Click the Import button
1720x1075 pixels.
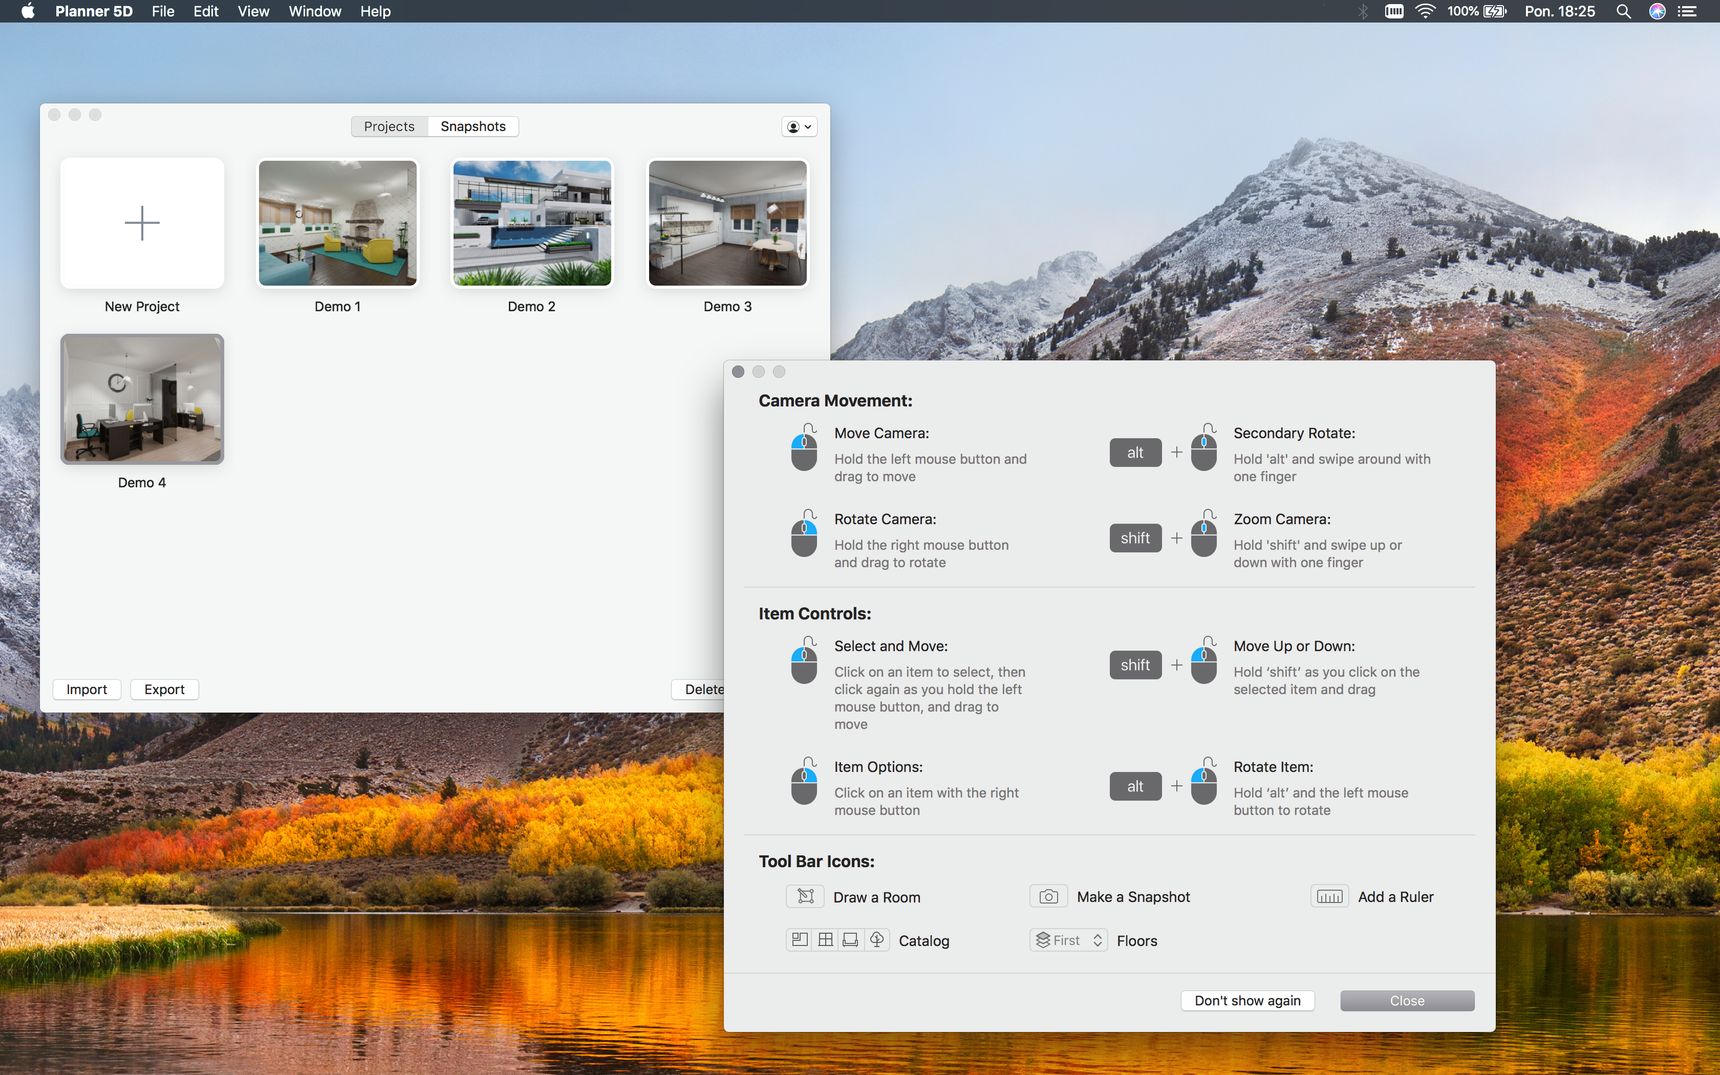click(x=87, y=689)
